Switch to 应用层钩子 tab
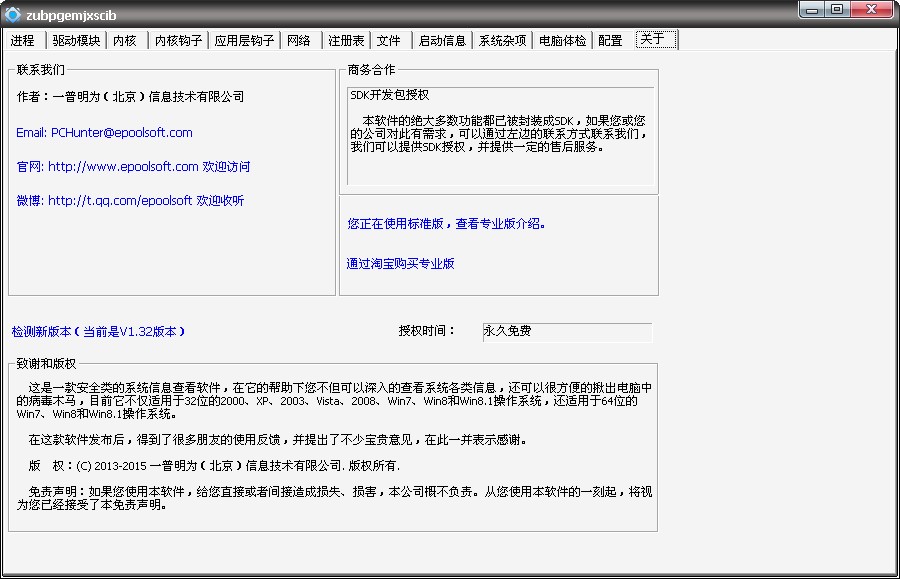Viewport: 900px width, 579px height. tap(244, 41)
